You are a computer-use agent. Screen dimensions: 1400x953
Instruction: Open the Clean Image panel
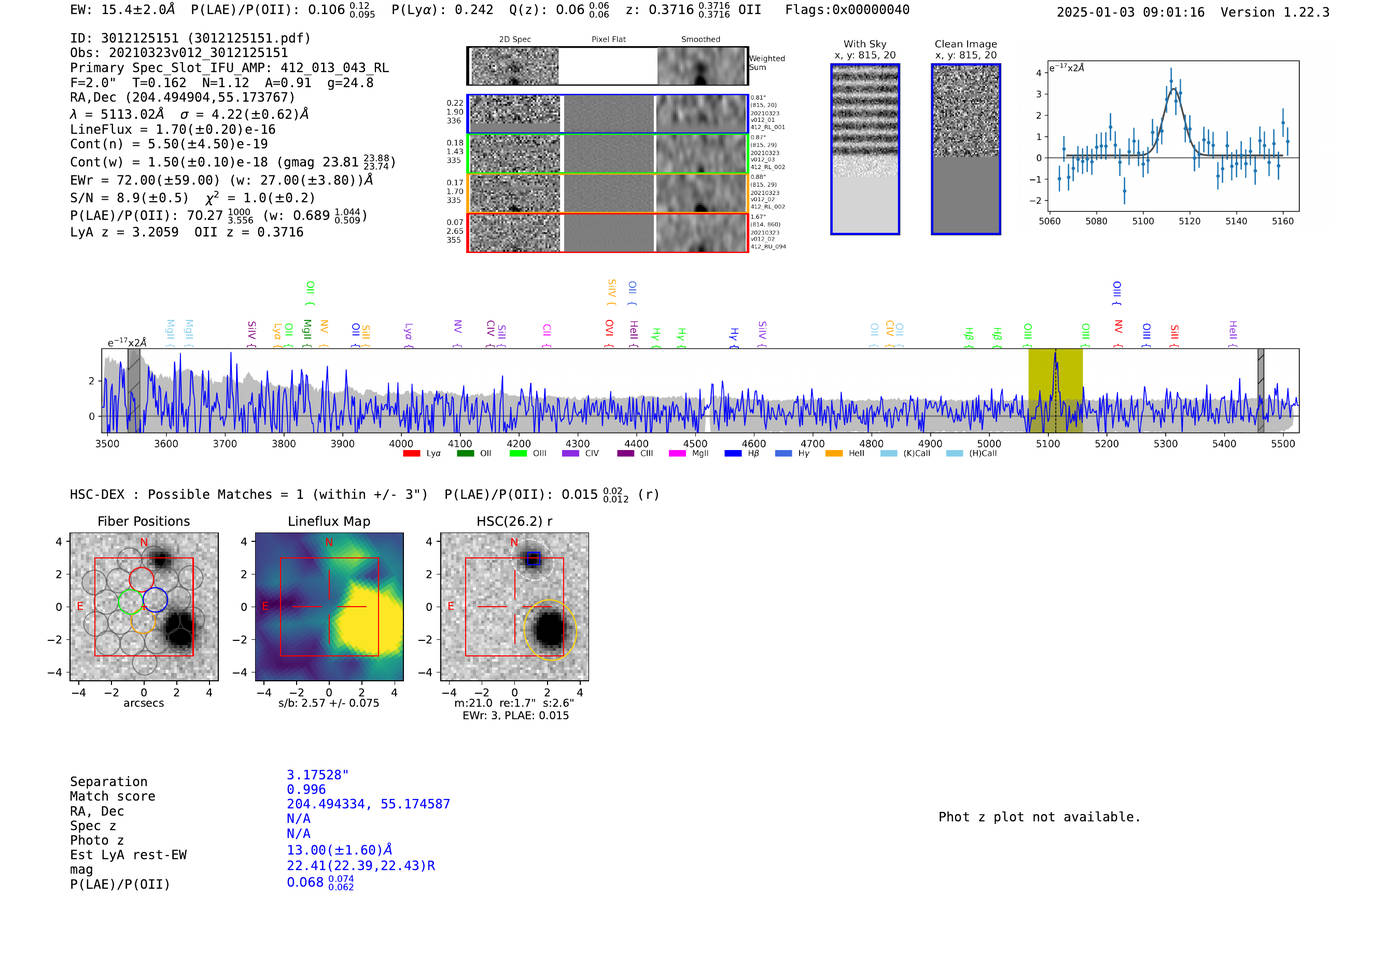(x=966, y=149)
